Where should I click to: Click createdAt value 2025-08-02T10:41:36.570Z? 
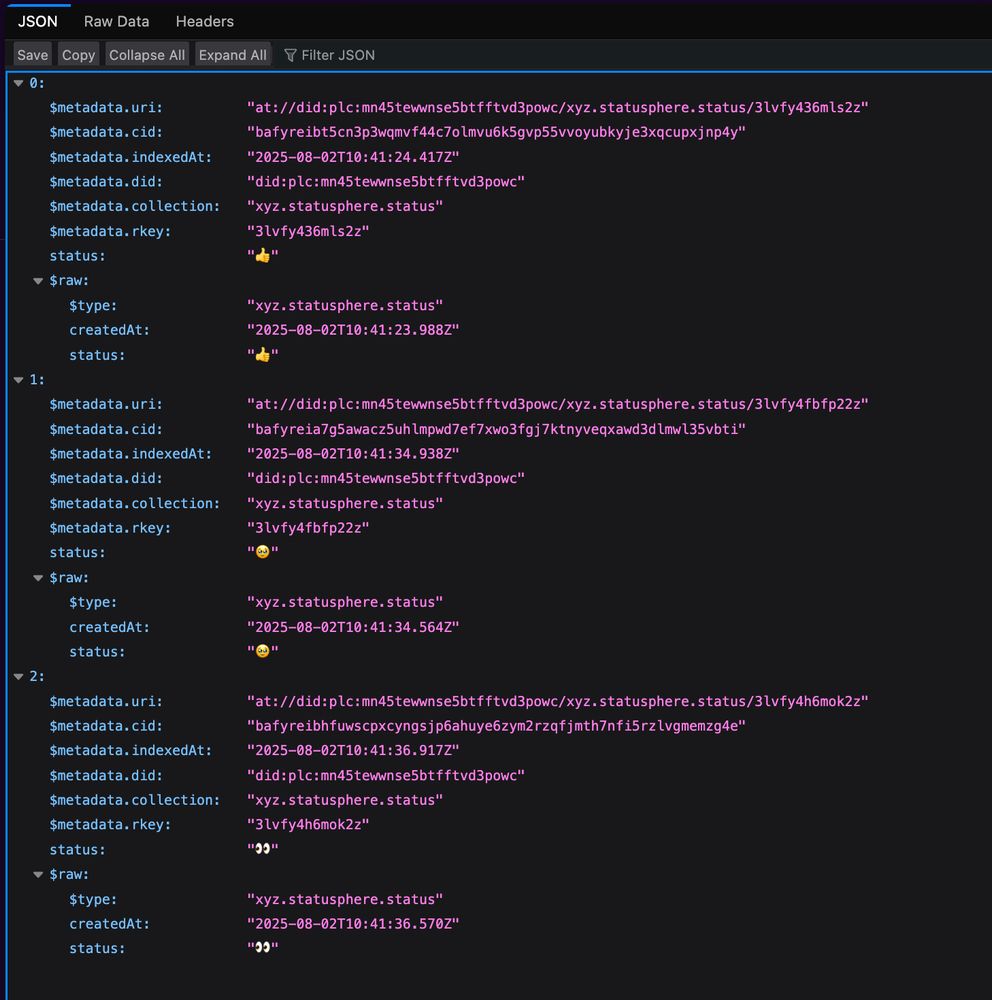point(353,924)
